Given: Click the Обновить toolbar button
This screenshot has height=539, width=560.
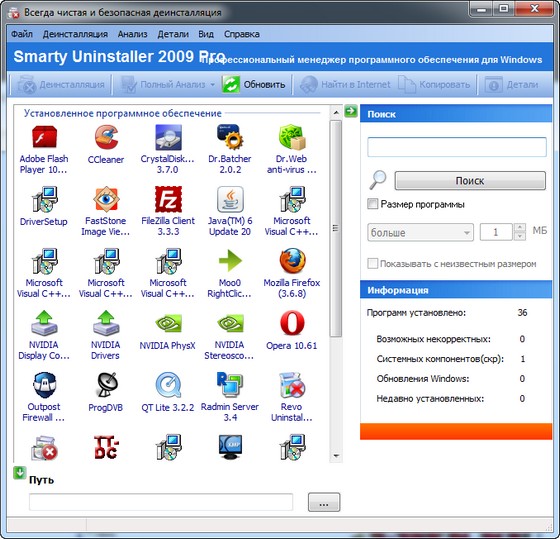Looking at the screenshot, I should 254,85.
